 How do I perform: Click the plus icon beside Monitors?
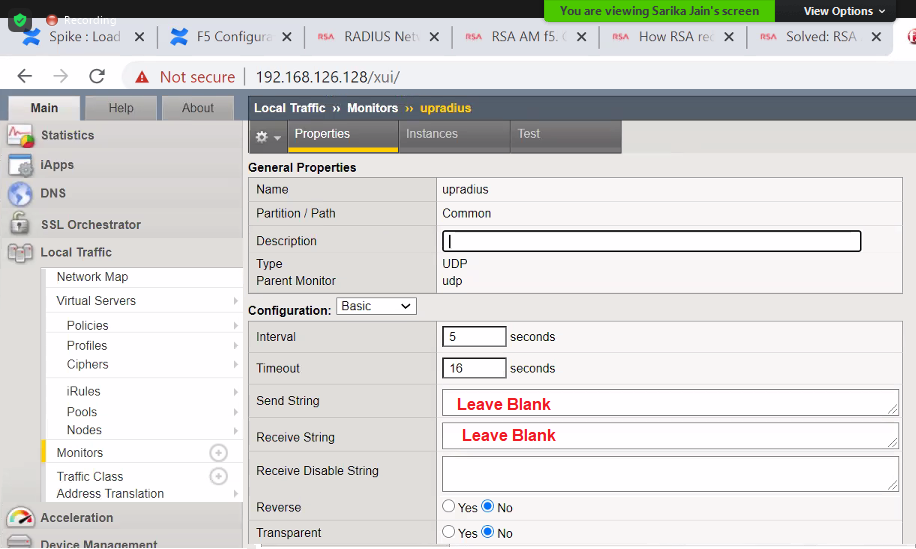(x=218, y=453)
